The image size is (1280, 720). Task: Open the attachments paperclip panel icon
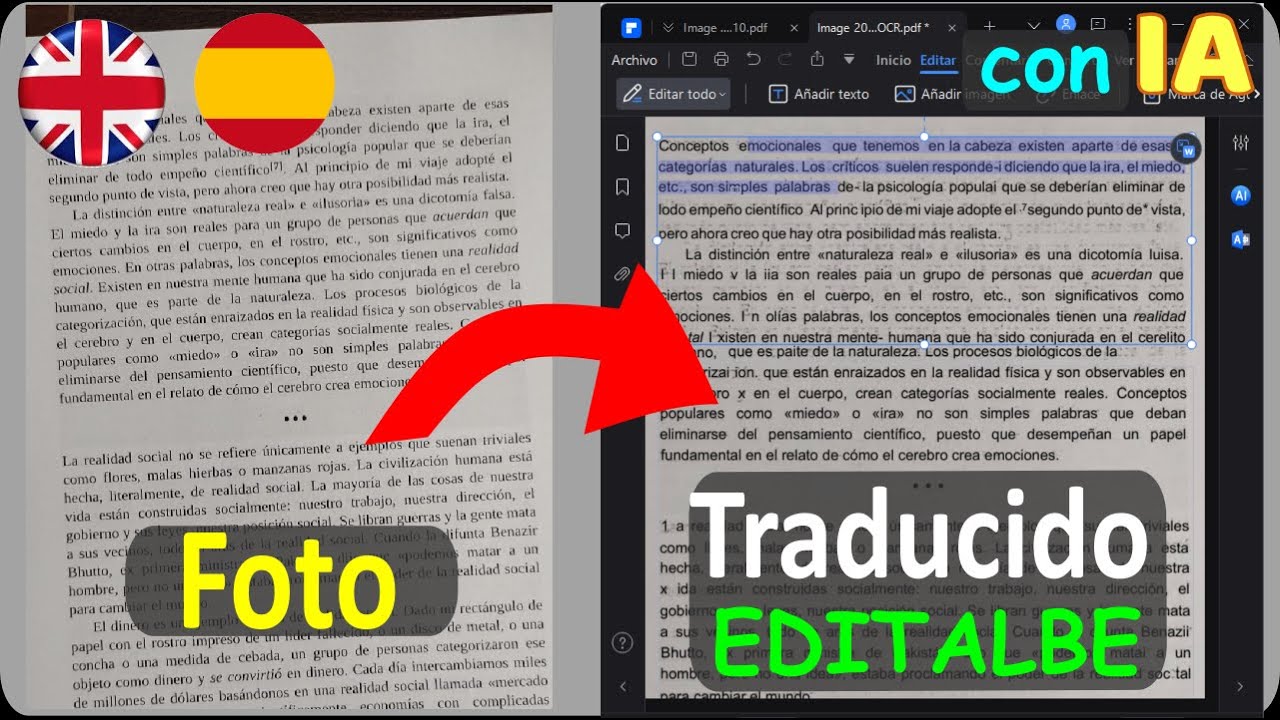(x=622, y=274)
